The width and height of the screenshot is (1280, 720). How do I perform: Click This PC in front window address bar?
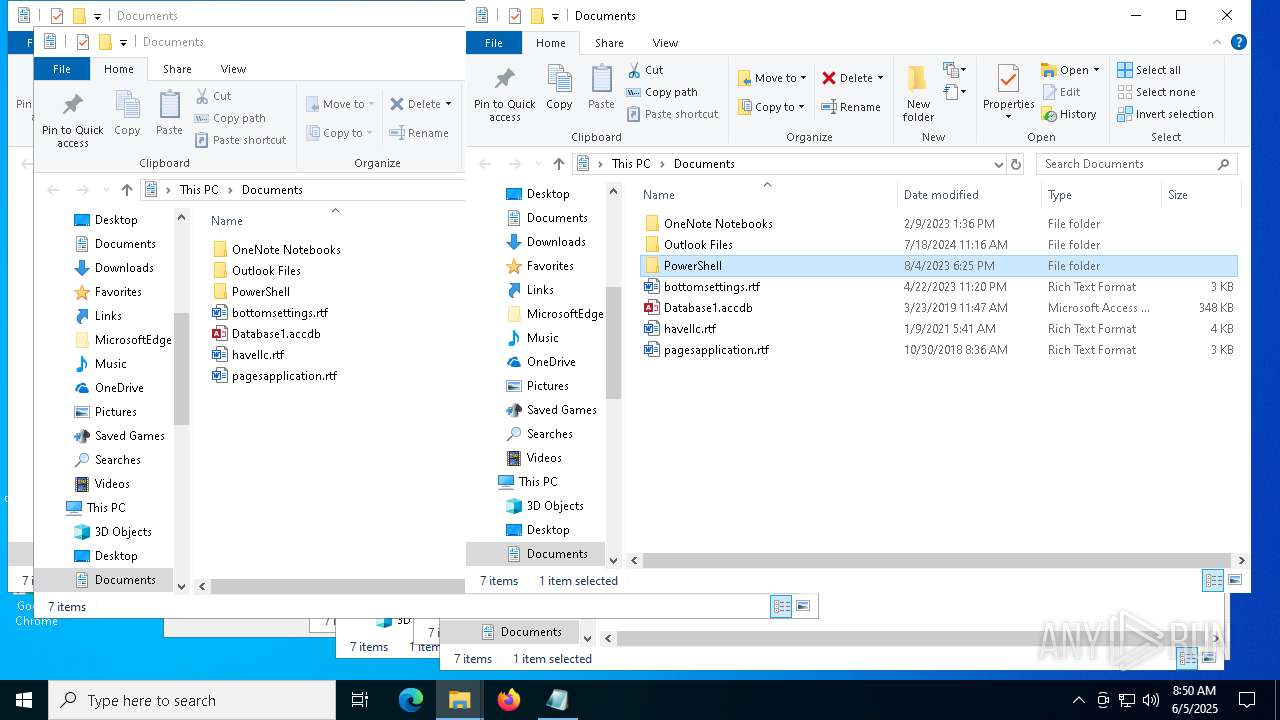pyautogui.click(x=631, y=164)
